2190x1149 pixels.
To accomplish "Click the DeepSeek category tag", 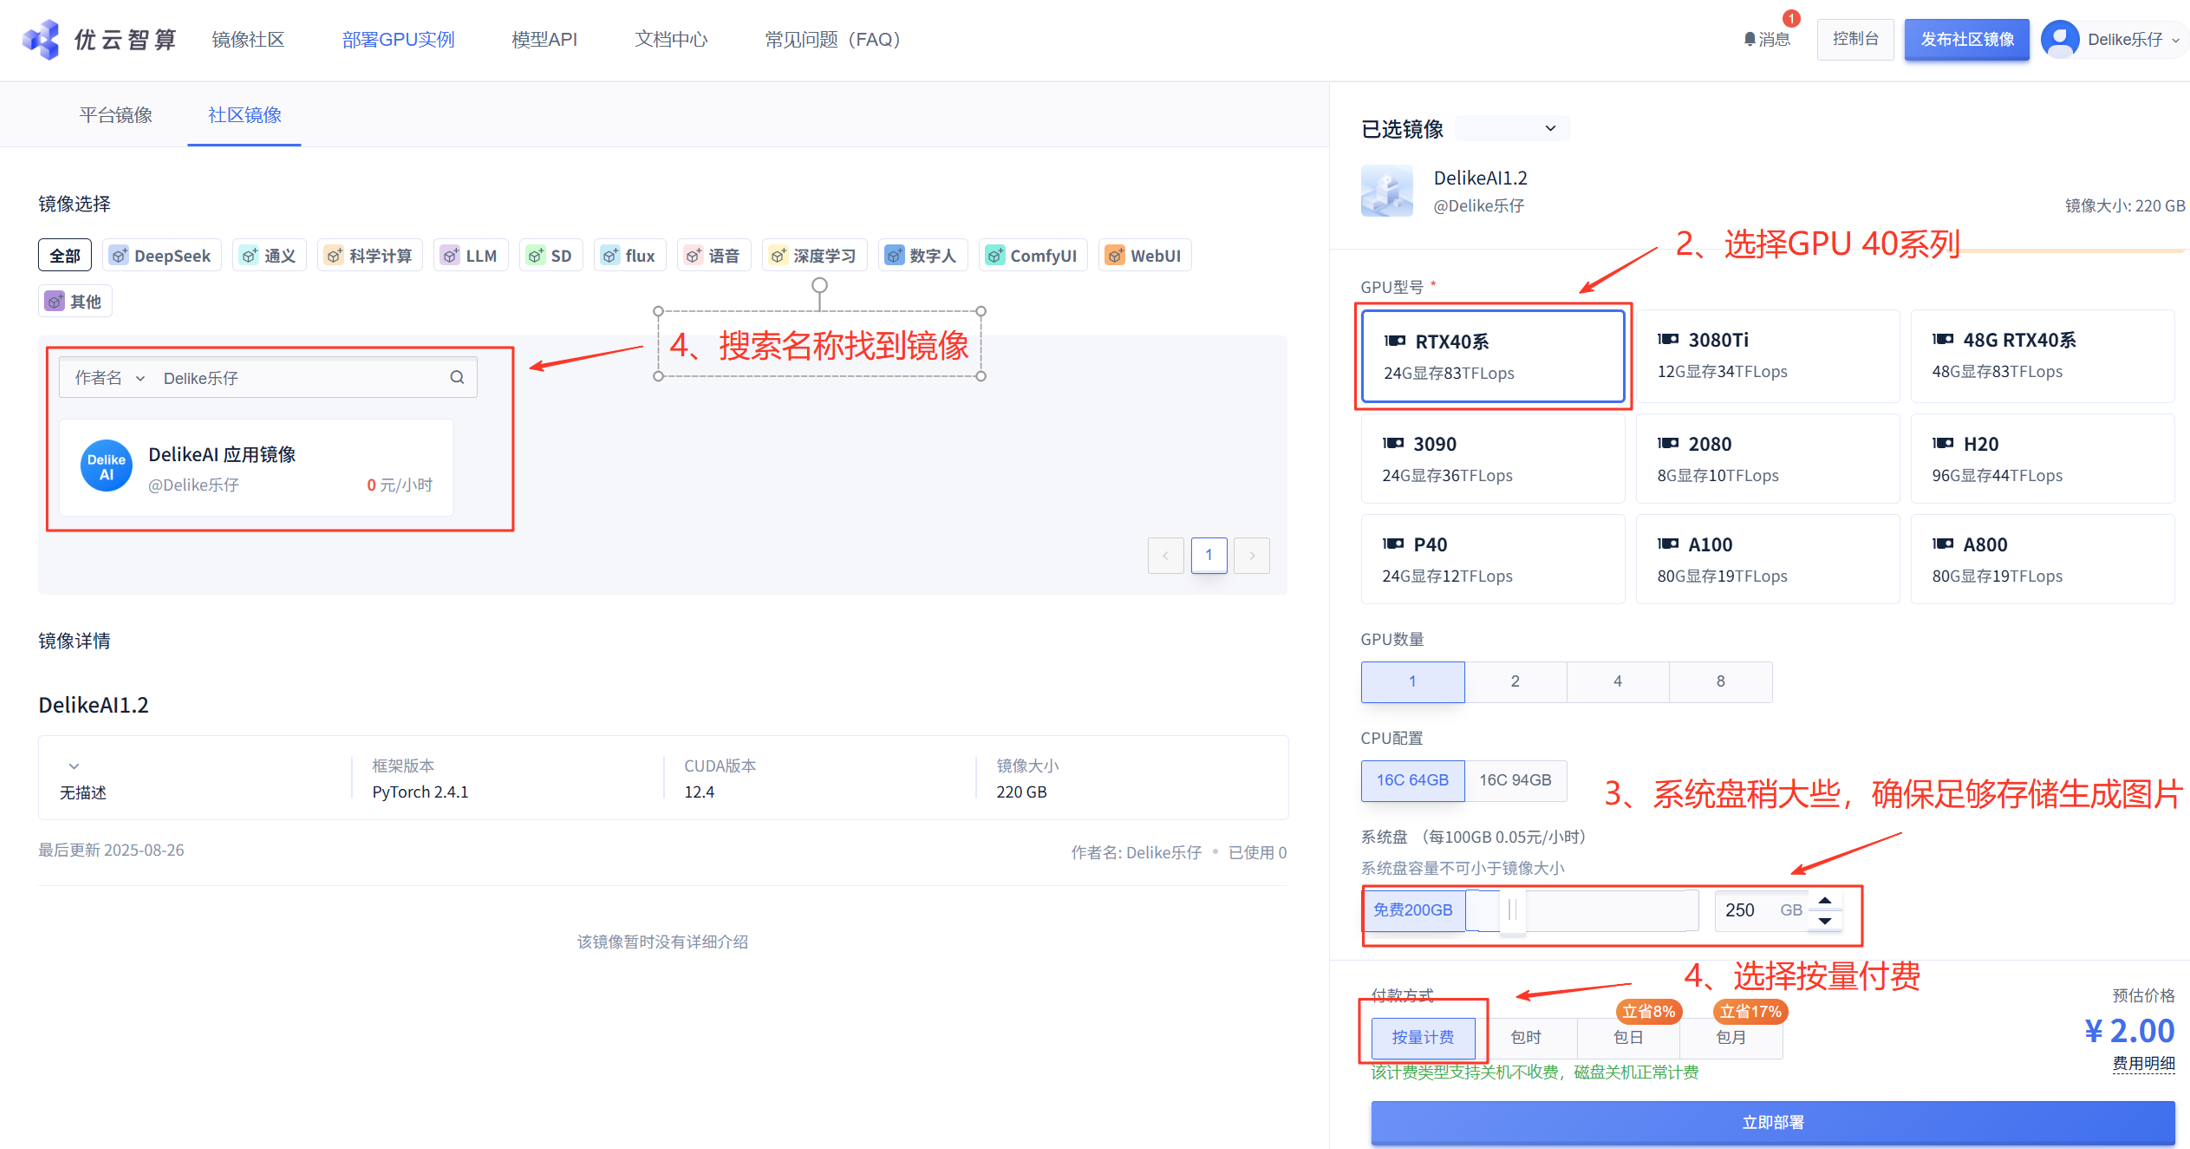I will (x=161, y=255).
